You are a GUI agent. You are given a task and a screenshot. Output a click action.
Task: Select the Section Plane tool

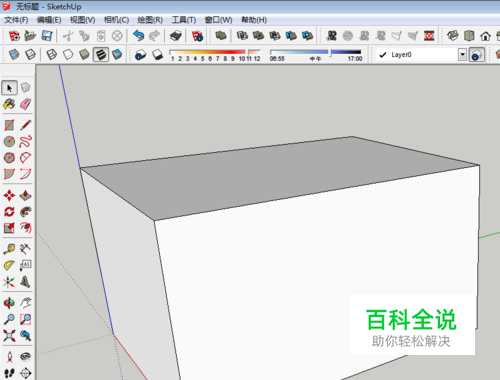pyautogui.click(x=26, y=373)
